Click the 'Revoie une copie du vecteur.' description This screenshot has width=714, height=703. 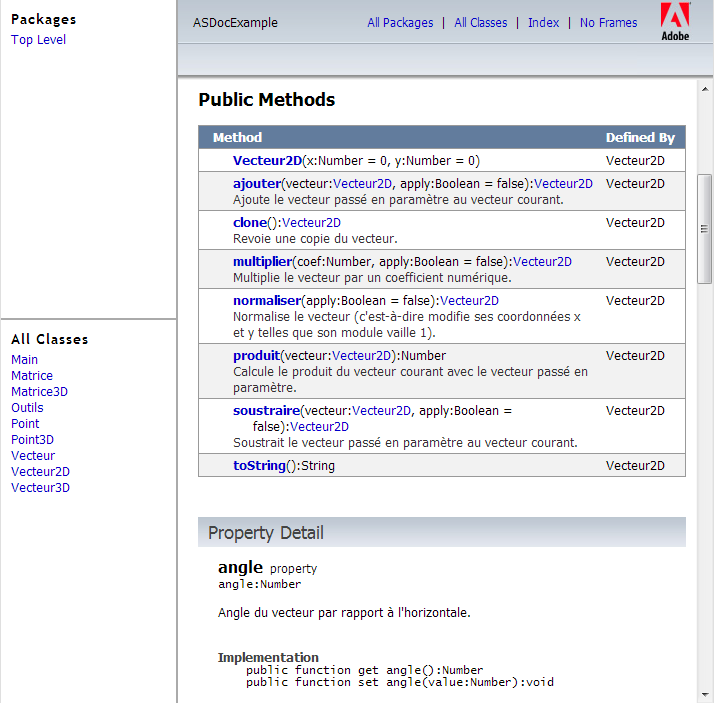(x=315, y=239)
